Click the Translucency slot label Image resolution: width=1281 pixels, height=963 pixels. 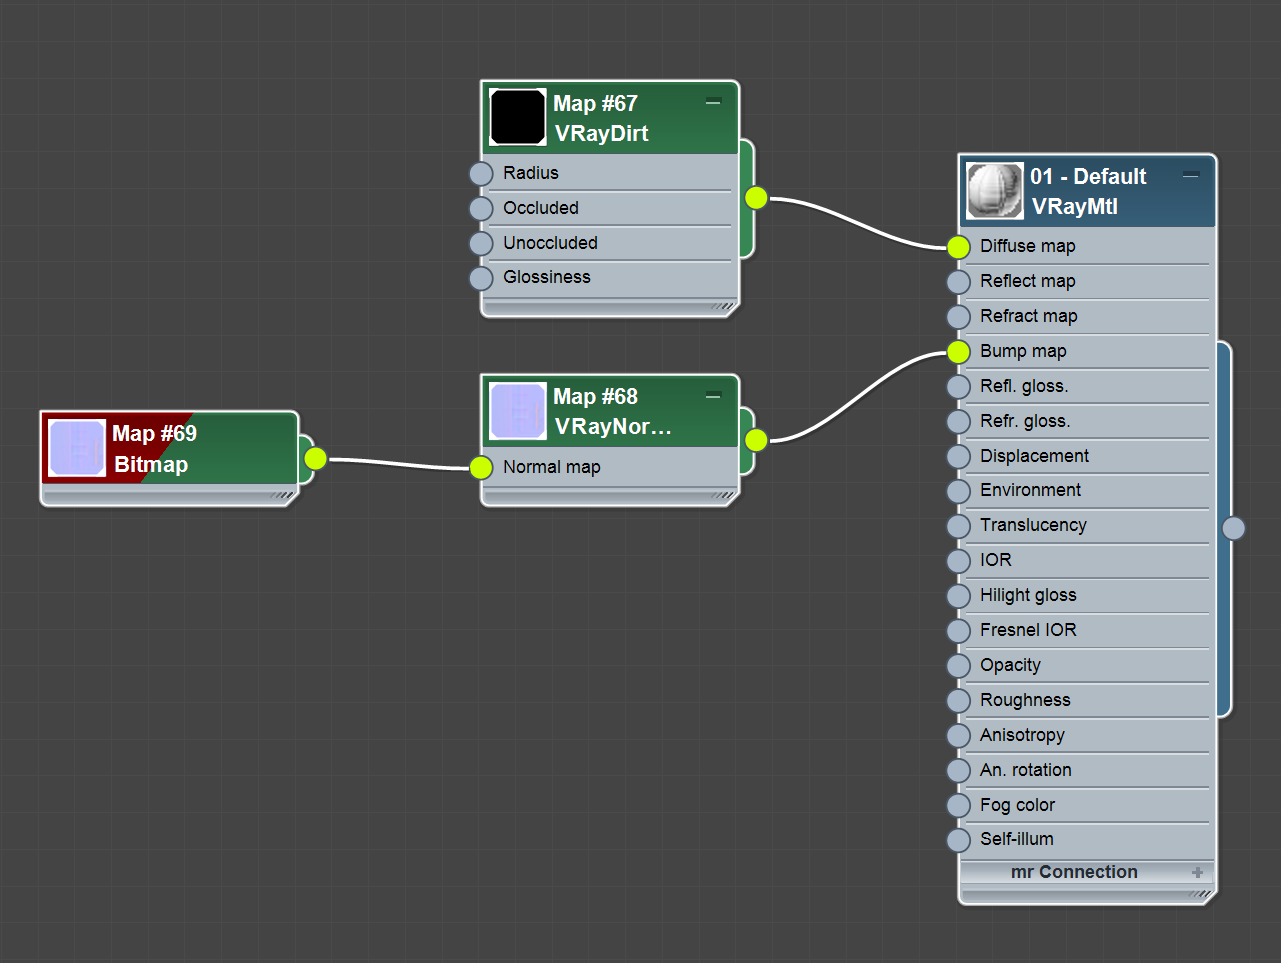1033,525
